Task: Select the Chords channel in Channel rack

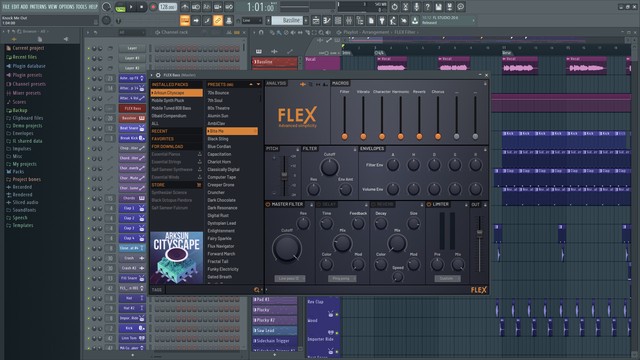Action: pyautogui.click(x=132, y=198)
